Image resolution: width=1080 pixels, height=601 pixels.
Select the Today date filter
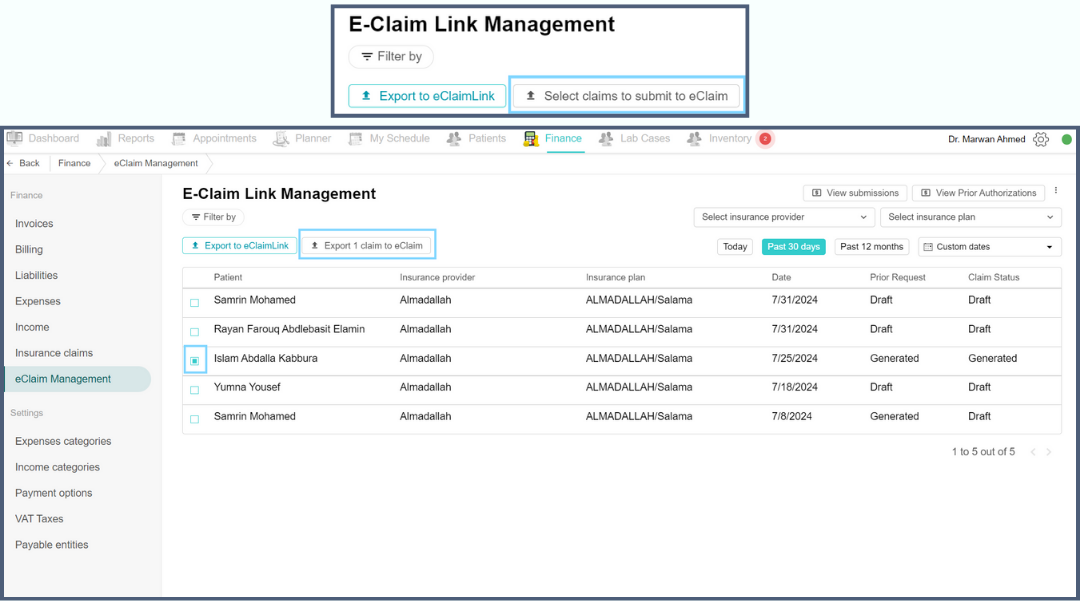click(735, 246)
